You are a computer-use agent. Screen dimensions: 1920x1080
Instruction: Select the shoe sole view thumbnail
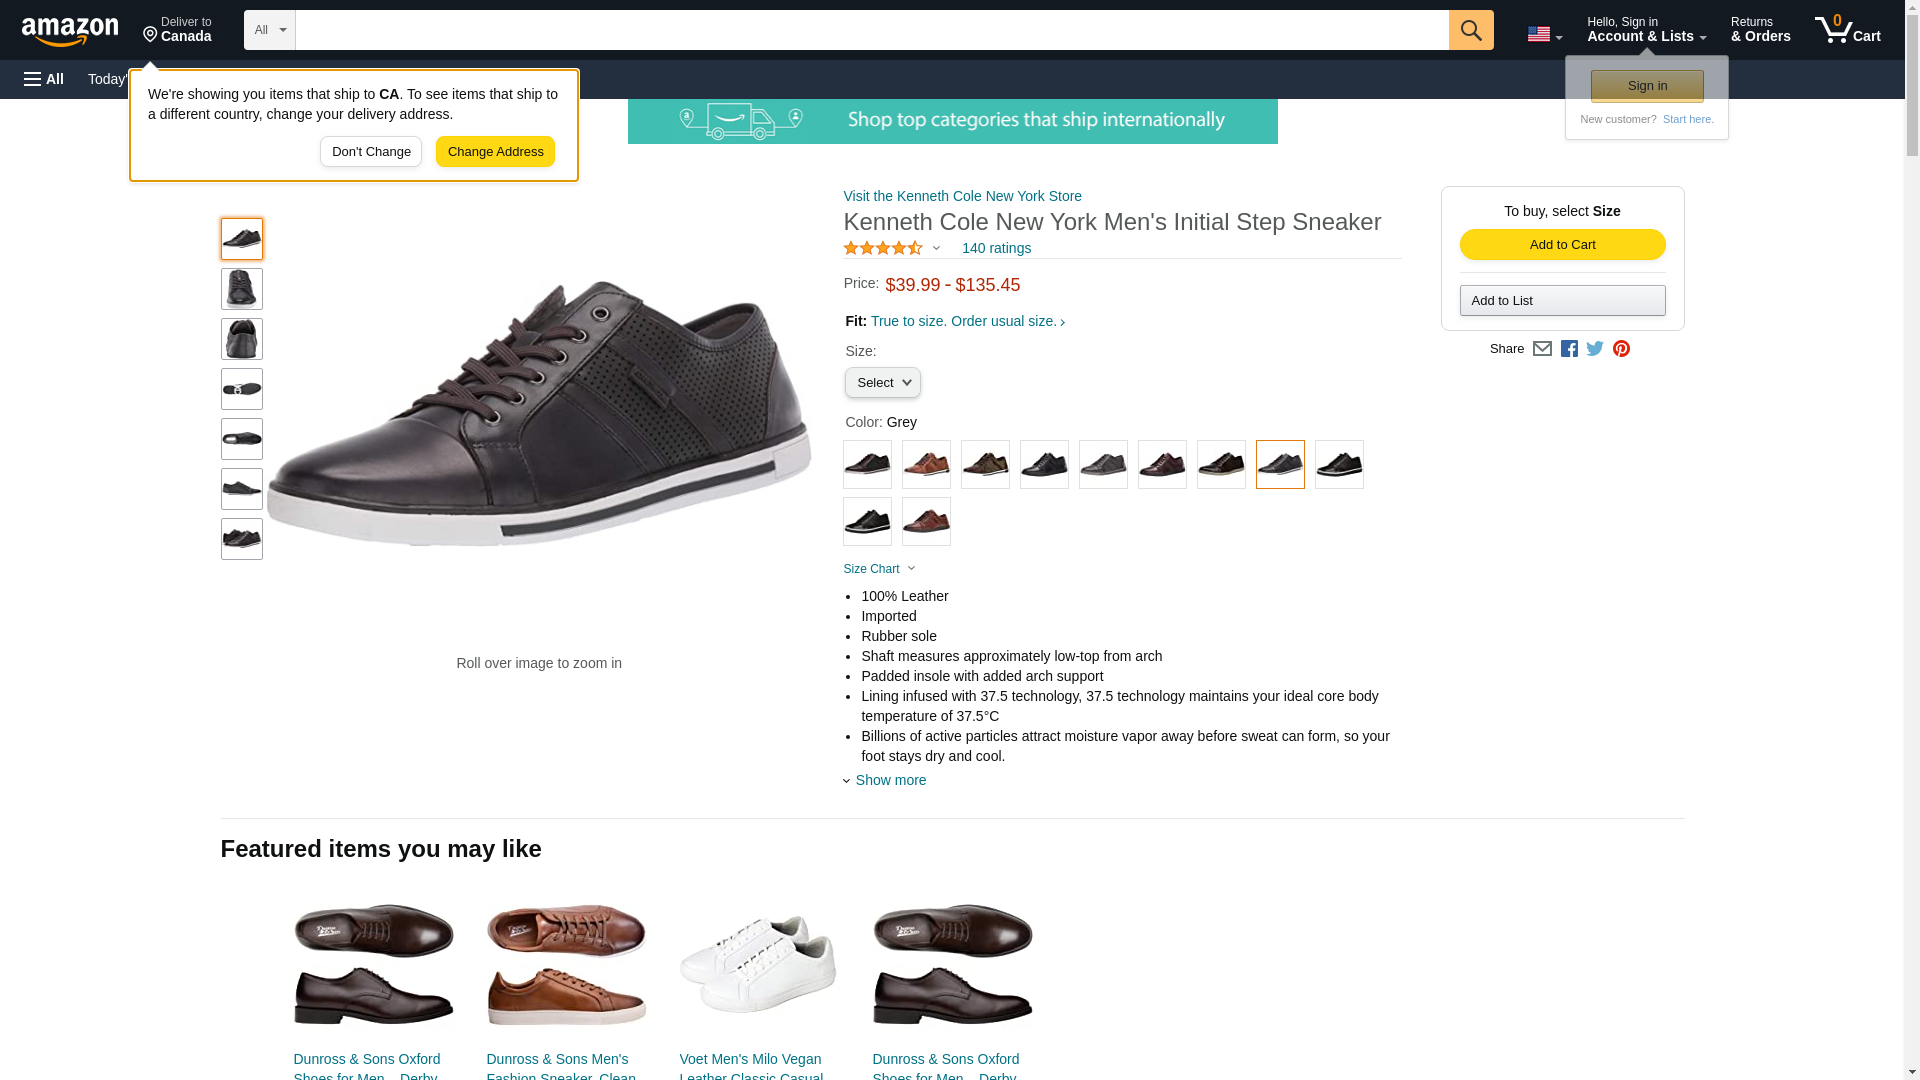coord(242,389)
